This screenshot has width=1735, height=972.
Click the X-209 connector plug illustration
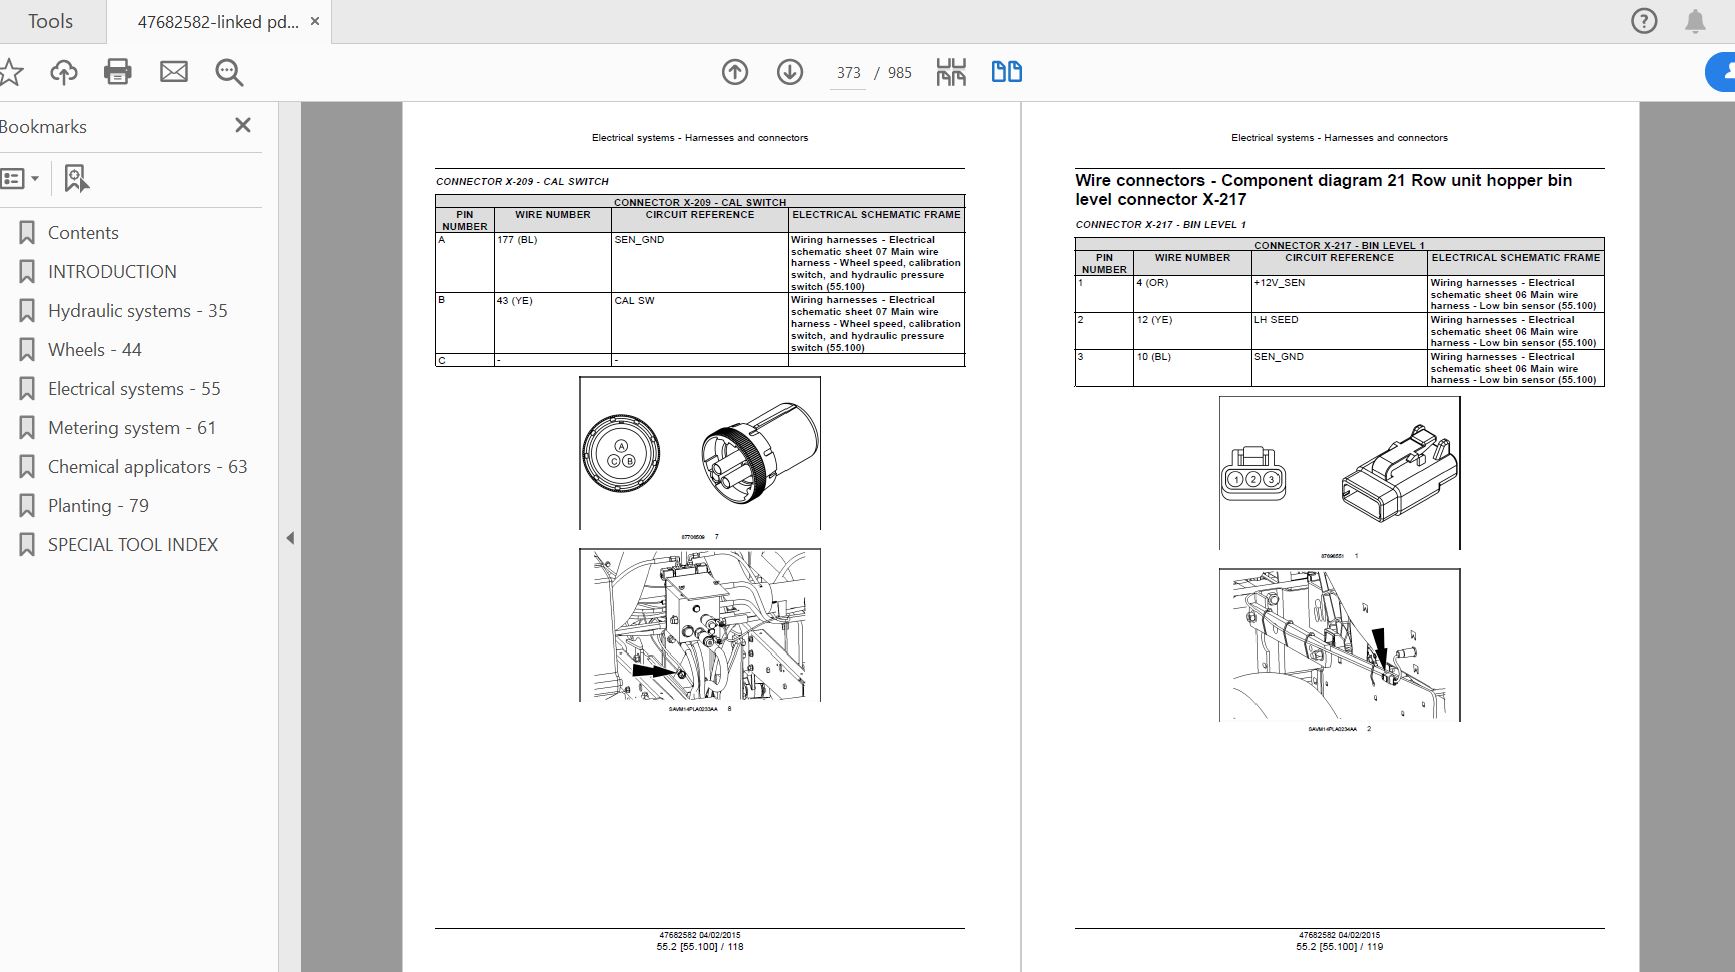pos(700,453)
